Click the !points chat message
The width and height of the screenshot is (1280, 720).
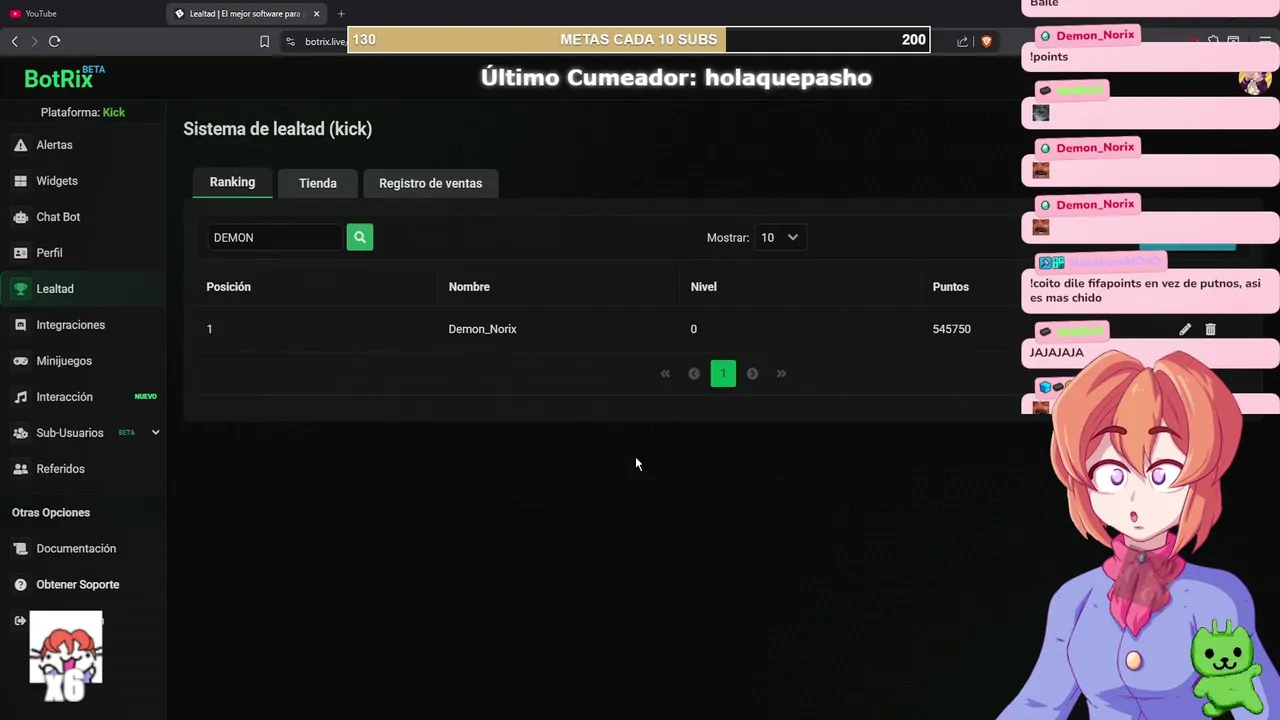click(x=1049, y=57)
